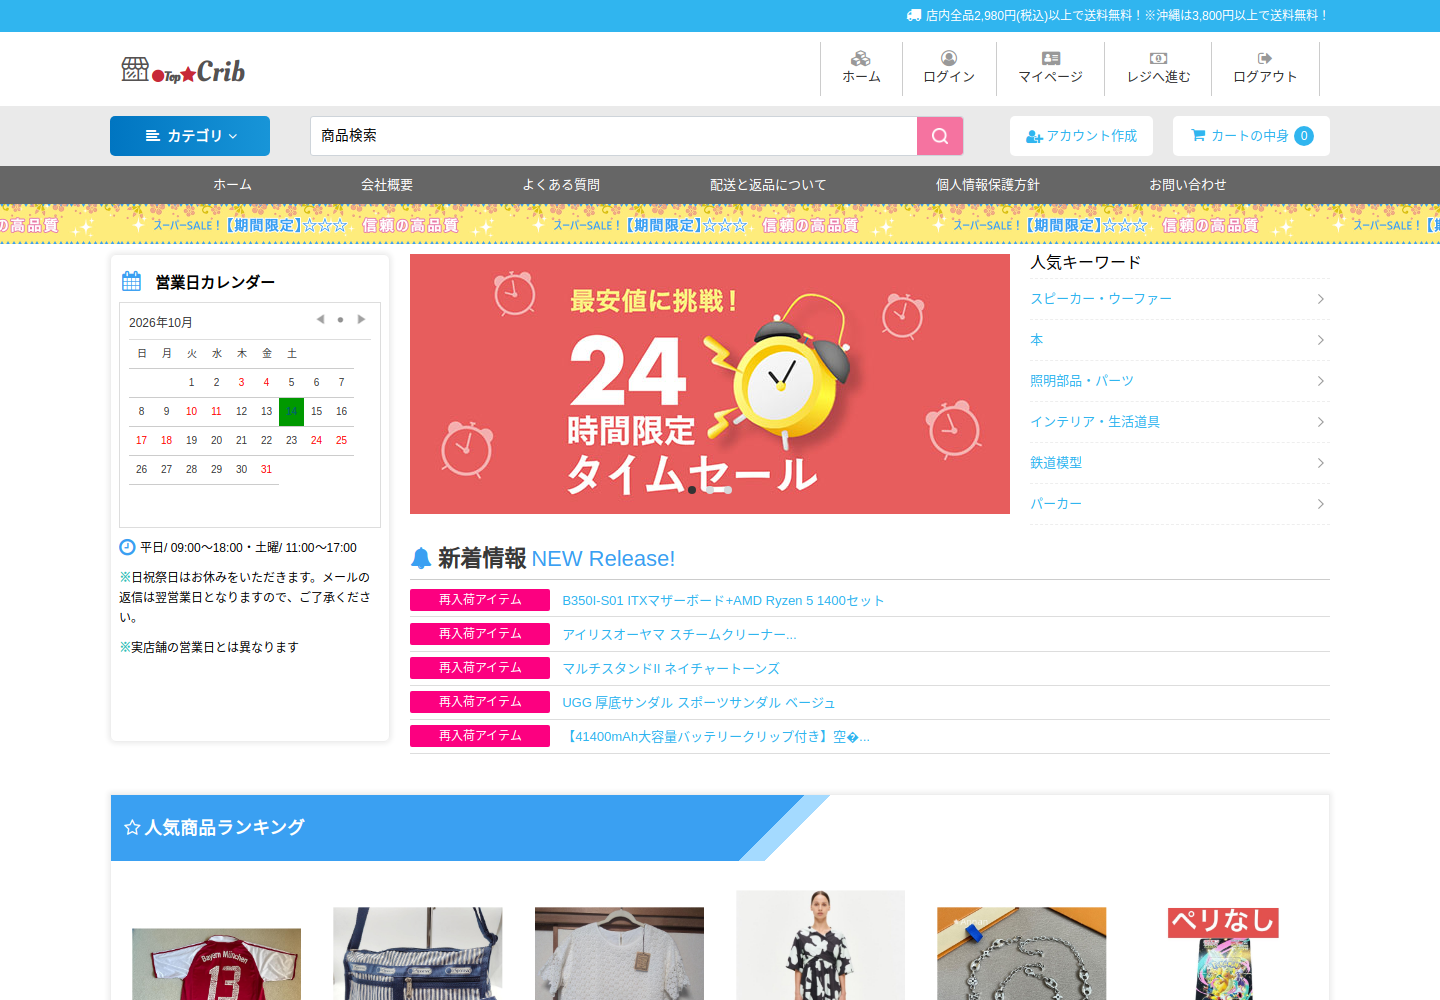Open アイリスオーヤマ スチームクリーナー link
This screenshot has width=1440, height=1000.
pyautogui.click(x=679, y=634)
